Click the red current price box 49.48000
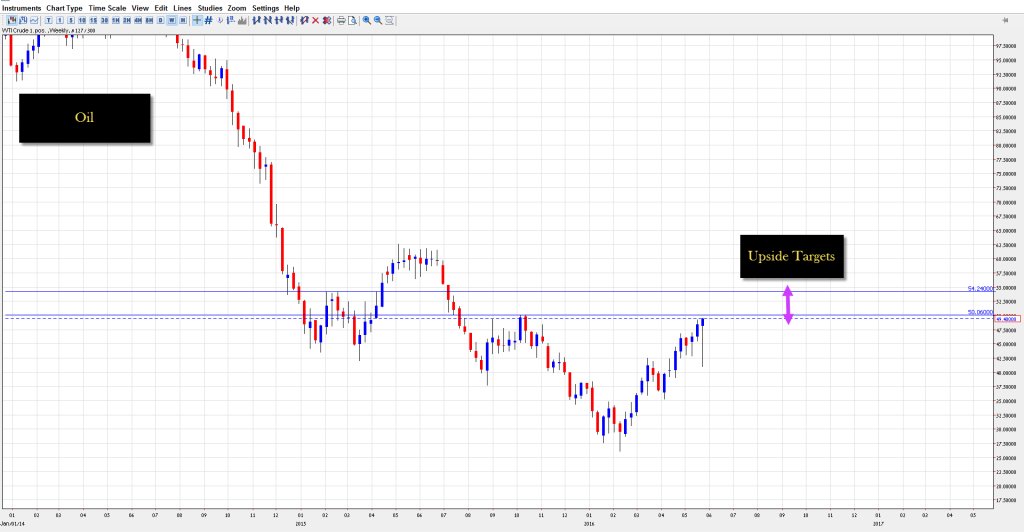This screenshot has height=532, width=1024. tap(1007, 319)
